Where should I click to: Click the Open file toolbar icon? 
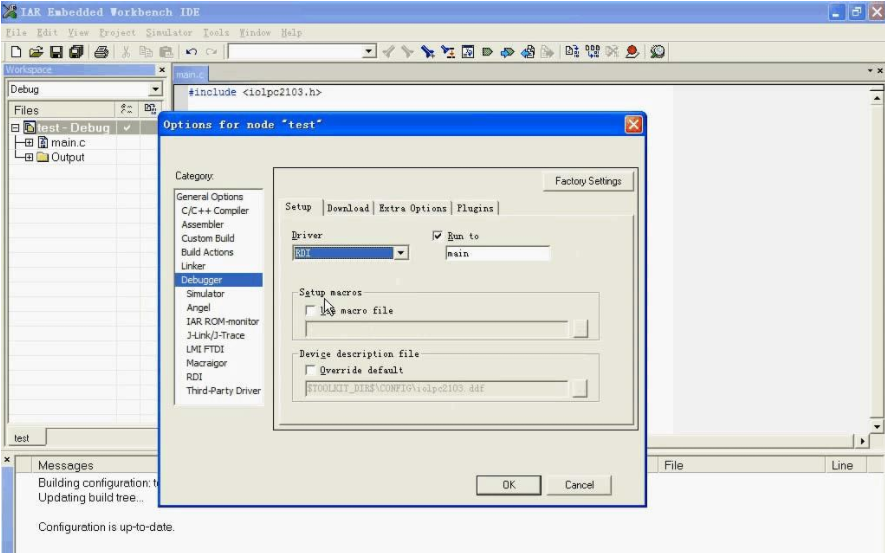pyautogui.click(x=36, y=52)
